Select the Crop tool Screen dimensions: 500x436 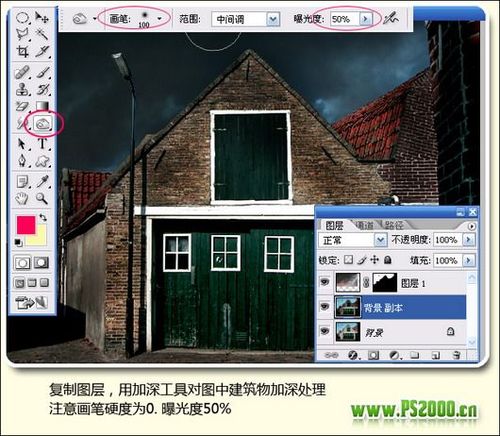(23, 52)
